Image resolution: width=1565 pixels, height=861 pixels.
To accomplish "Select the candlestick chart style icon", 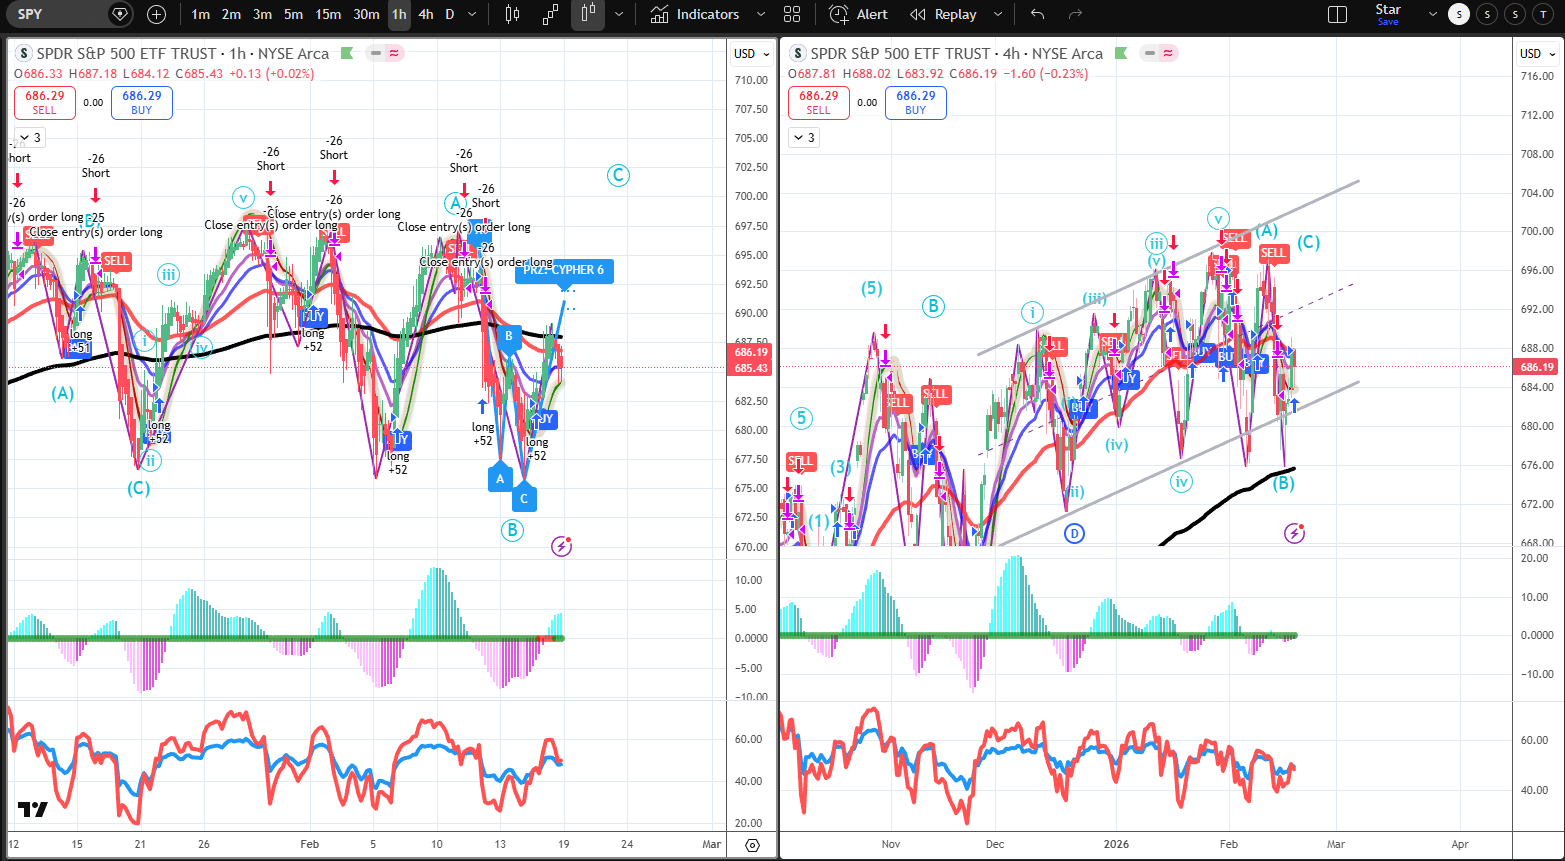I will [x=513, y=14].
